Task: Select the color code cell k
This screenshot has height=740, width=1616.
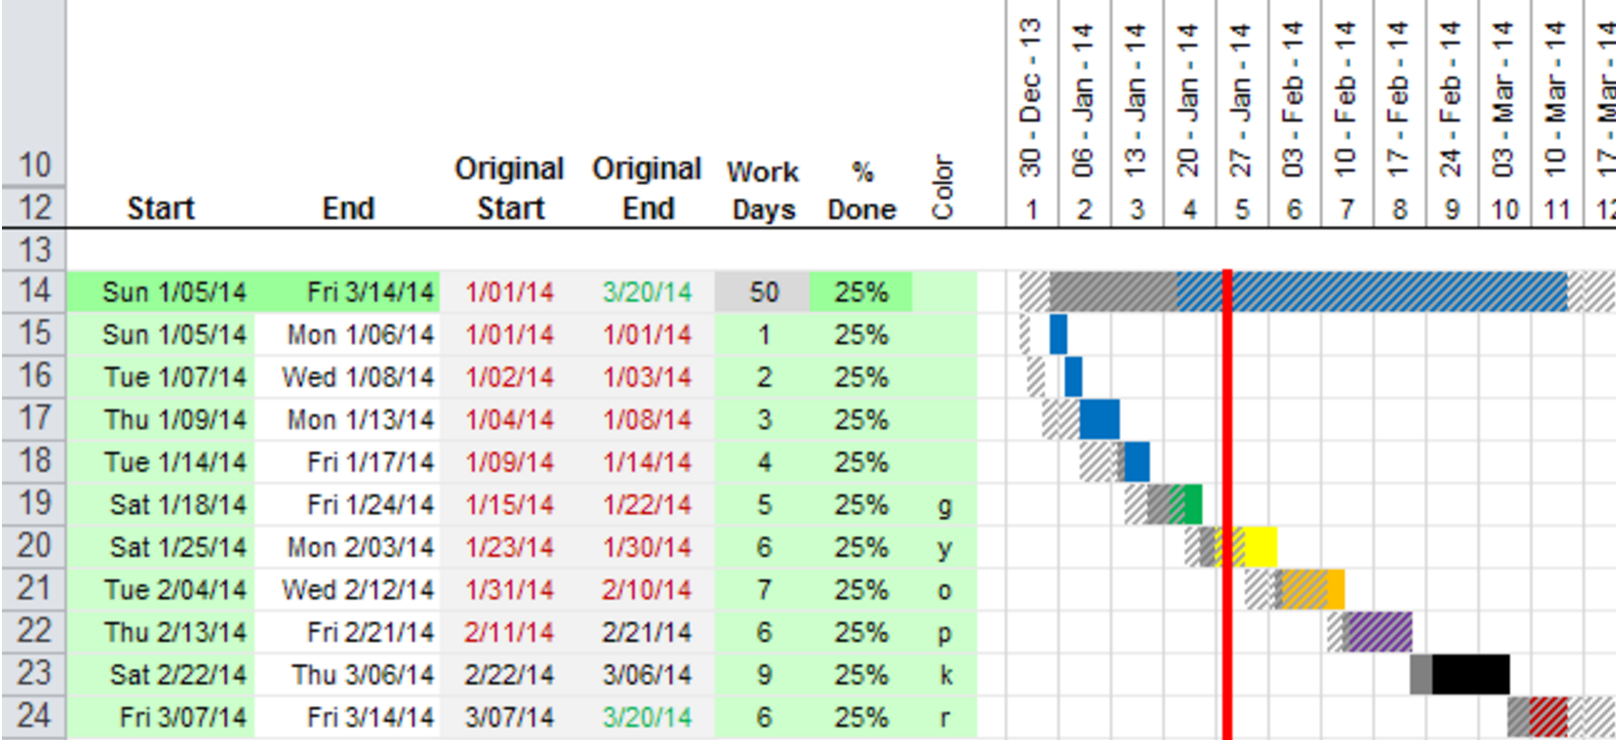Action: [x=944, y=674]
